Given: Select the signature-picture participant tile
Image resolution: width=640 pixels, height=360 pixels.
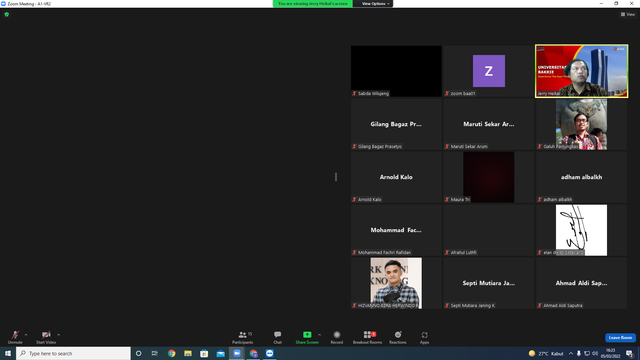Looking at the screenshot, I should click(x=581, y=230).
